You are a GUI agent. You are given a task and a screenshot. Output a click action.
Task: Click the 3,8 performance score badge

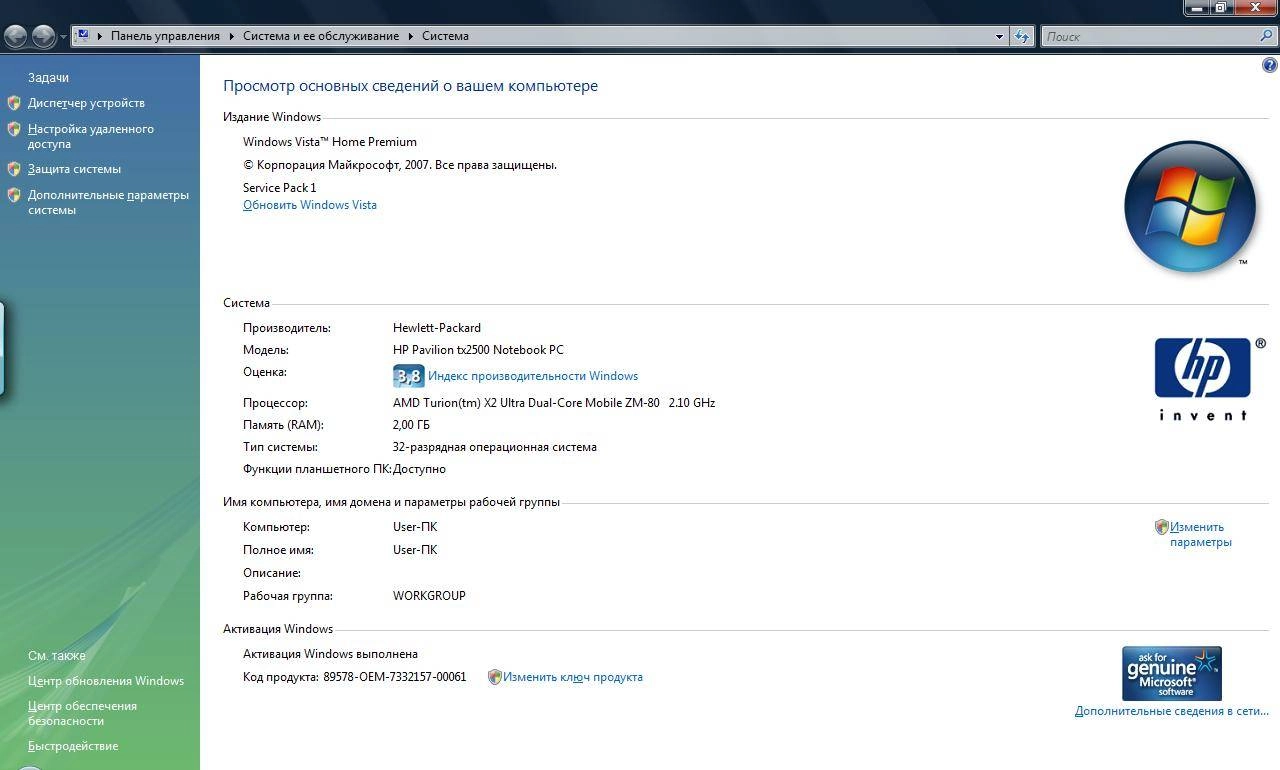(x=408, y=376)
